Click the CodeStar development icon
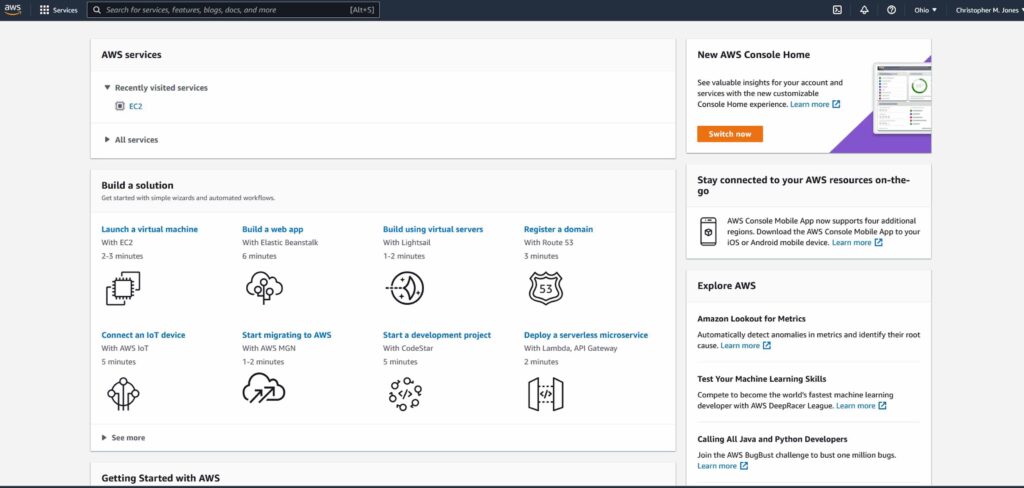Image resolution: width=1024 pixels, height=488 pixels. (x=405, y=394)
